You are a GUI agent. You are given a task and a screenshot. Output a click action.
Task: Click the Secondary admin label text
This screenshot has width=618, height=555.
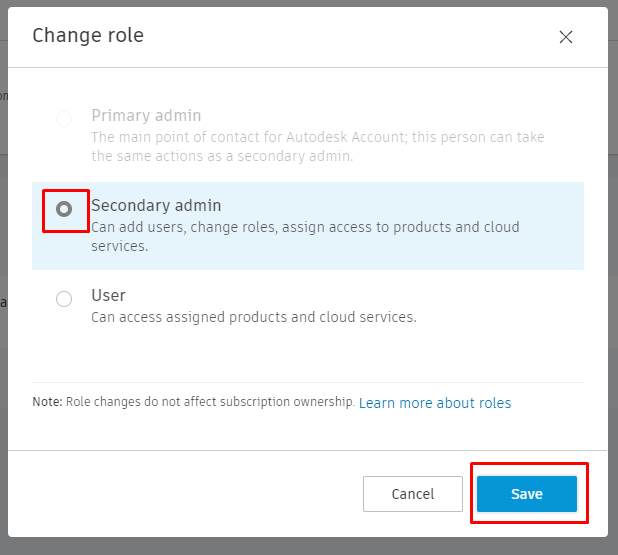pos(156,205)
